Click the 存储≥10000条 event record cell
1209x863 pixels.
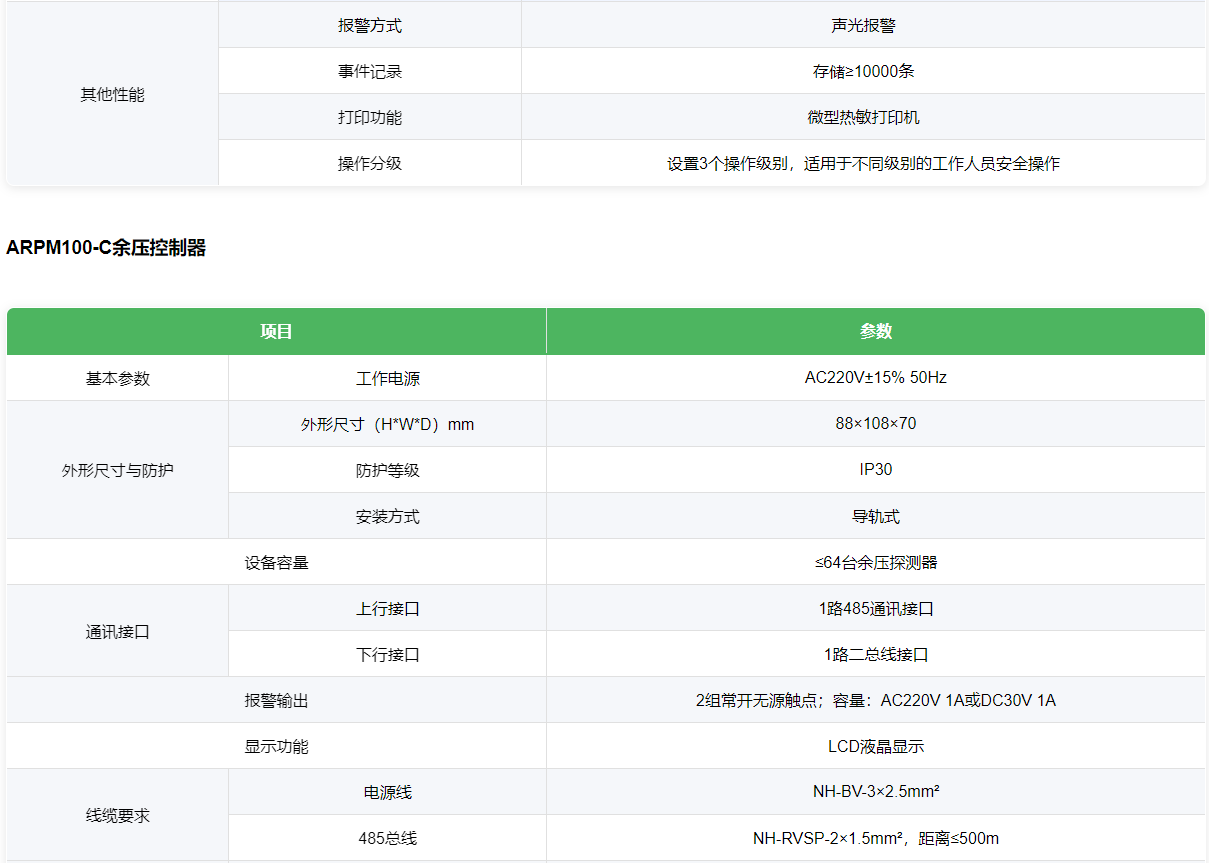[863, 71]
